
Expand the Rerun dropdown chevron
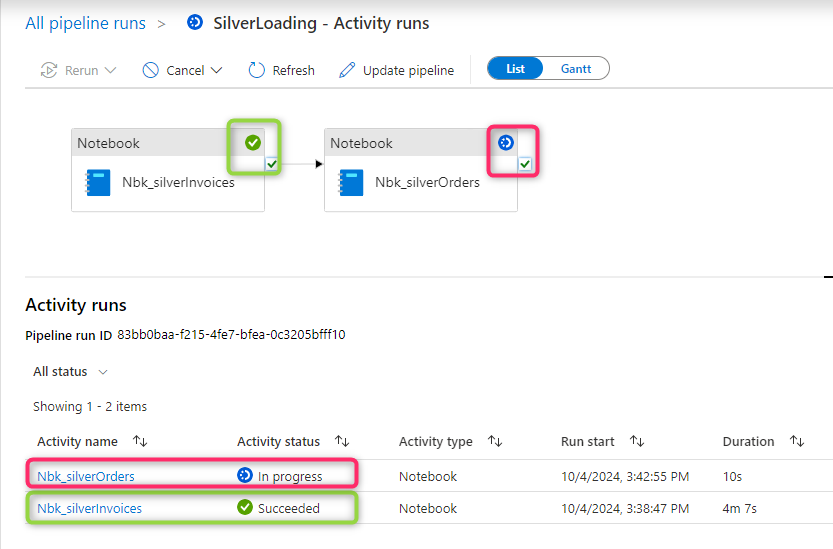tap(110, 70)
